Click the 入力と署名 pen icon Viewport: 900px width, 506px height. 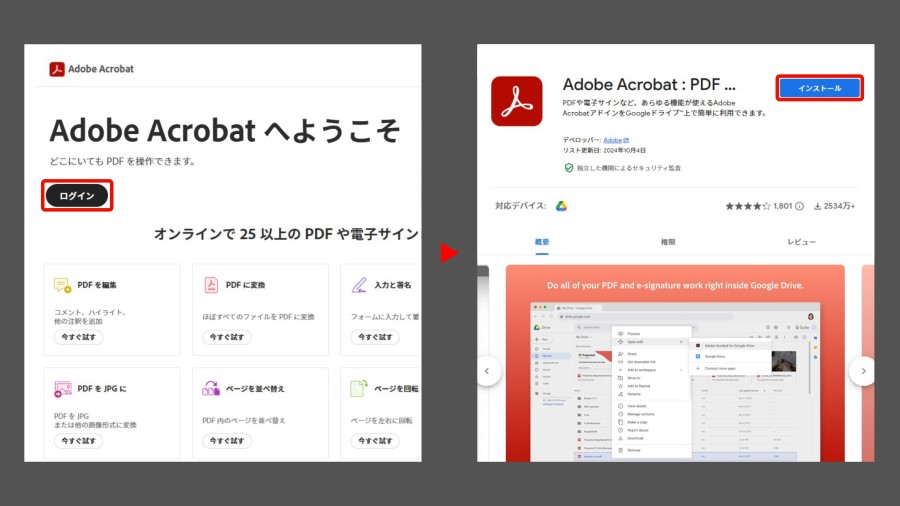(x=359, y=285)
